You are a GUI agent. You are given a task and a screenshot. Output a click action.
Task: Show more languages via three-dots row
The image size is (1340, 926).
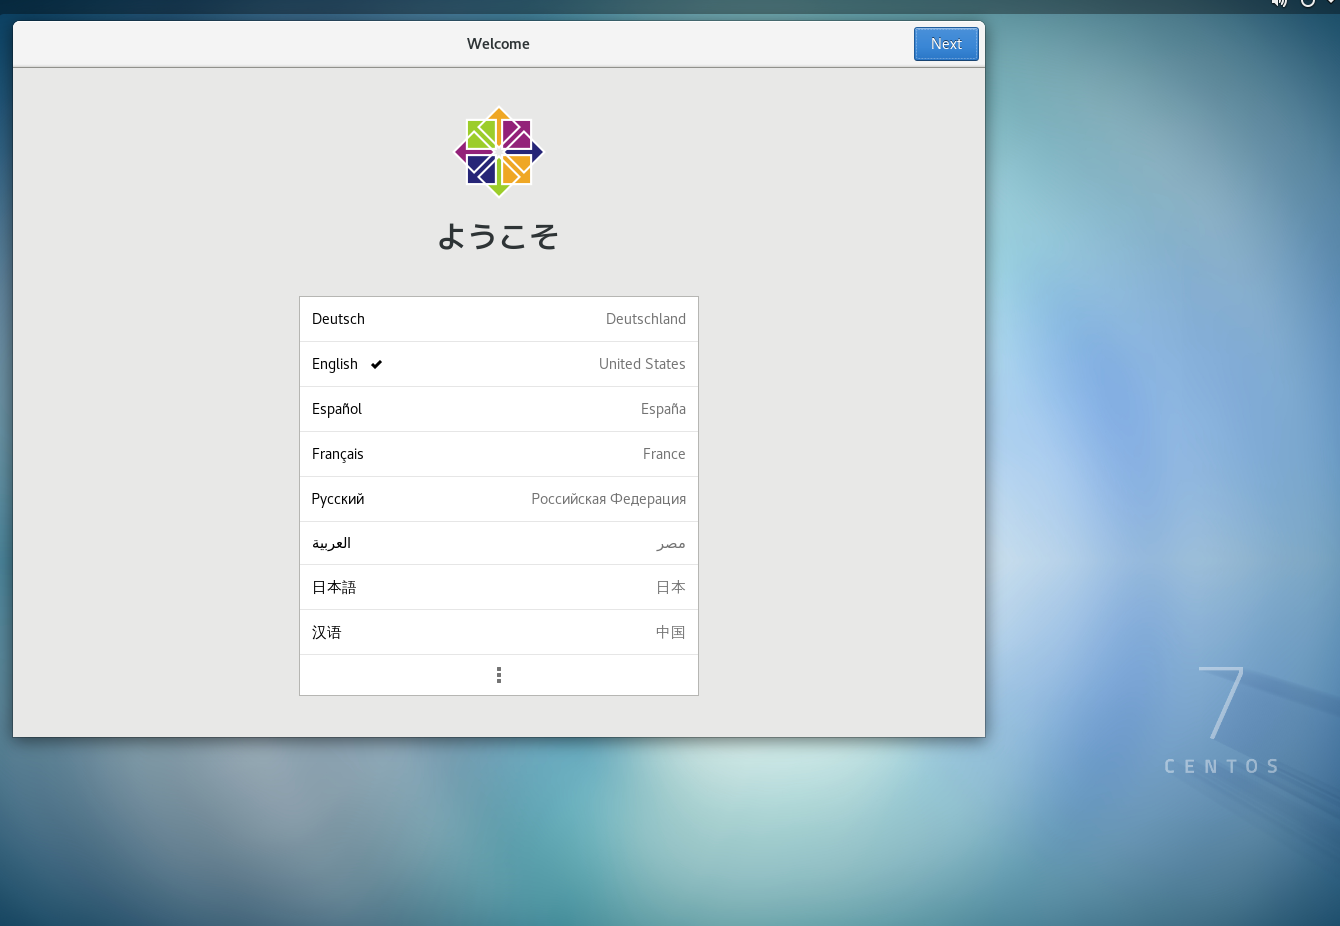click(498, 675)
